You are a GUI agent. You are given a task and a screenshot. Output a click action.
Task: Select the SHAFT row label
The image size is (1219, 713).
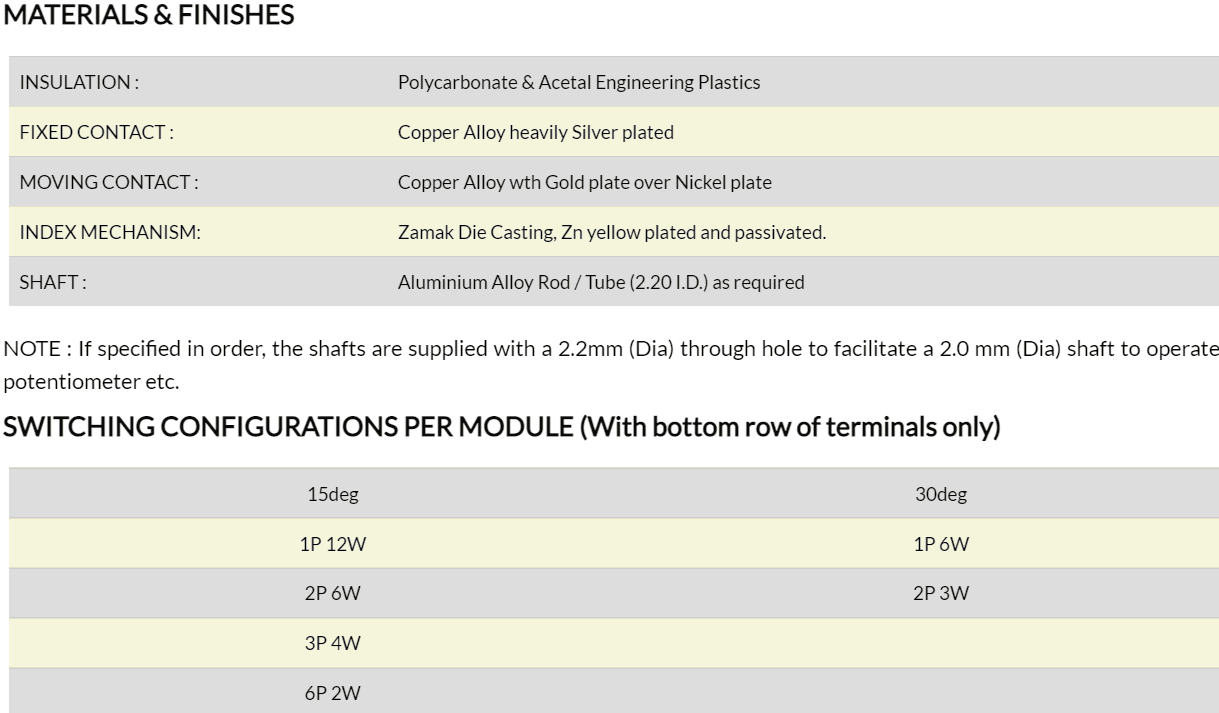53,282
